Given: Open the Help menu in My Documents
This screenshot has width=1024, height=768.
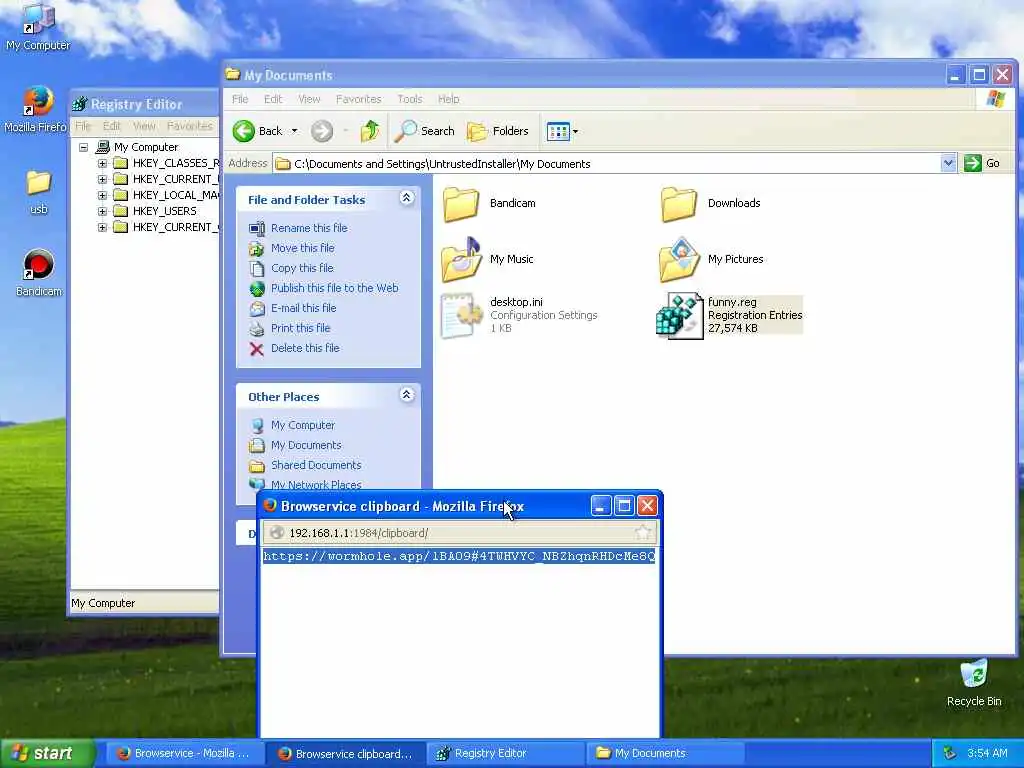Looking at the screenshot, I should 449,99.
